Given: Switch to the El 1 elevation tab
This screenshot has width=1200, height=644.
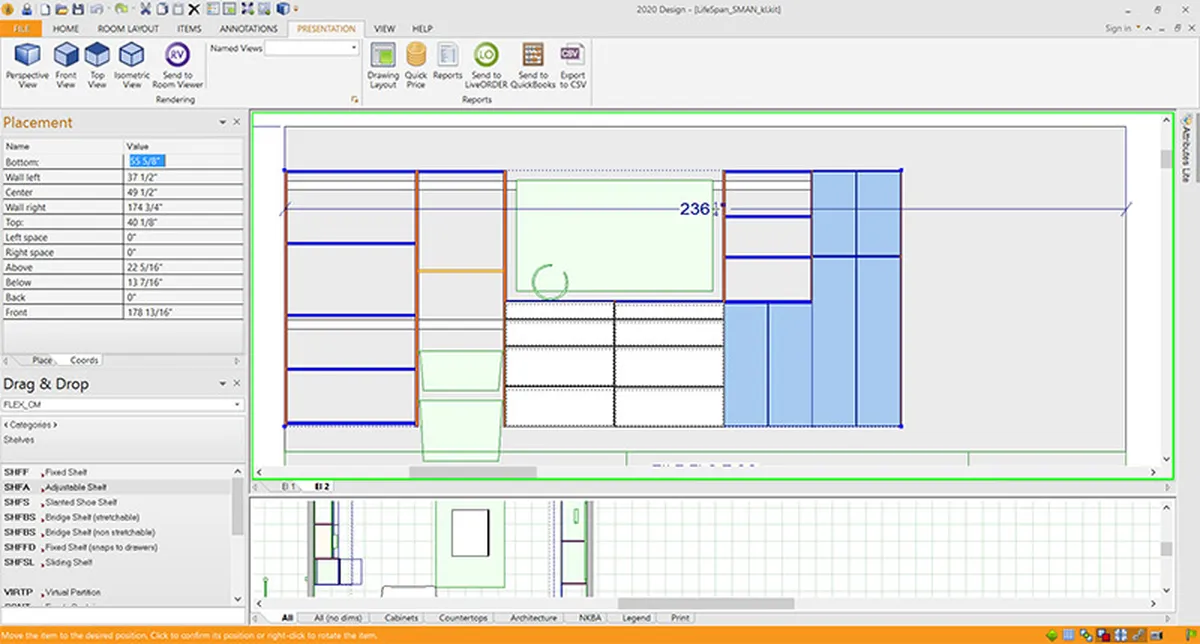Looking at the screenshot, I should pos(289,486).
